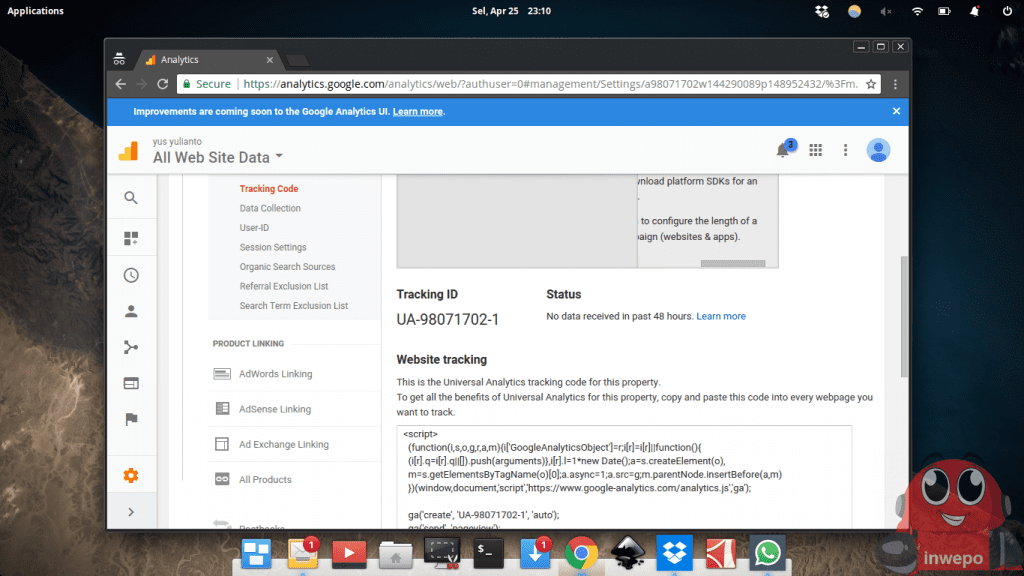Expand the sidebar with the chevron arrow
This screenshot has width=1024, height=576.
[131, 512]
